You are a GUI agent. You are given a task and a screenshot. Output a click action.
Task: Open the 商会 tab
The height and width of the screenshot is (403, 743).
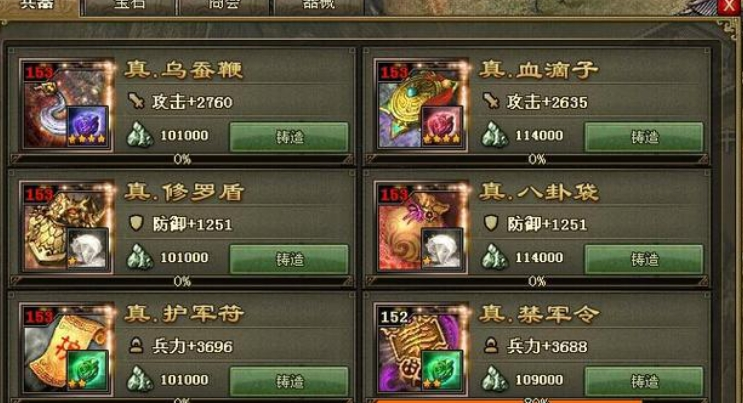coord(224,7)
